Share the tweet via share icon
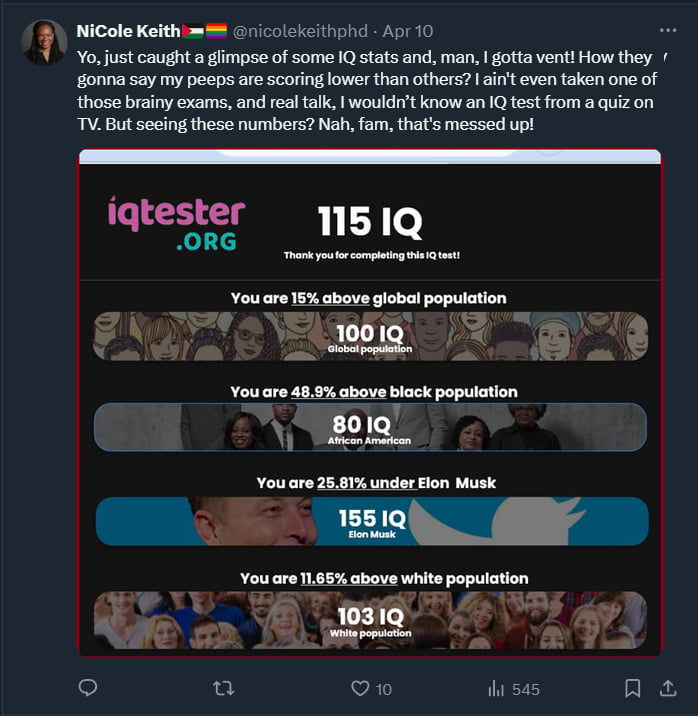The image size is (698, 716). [x=668, y=688]
